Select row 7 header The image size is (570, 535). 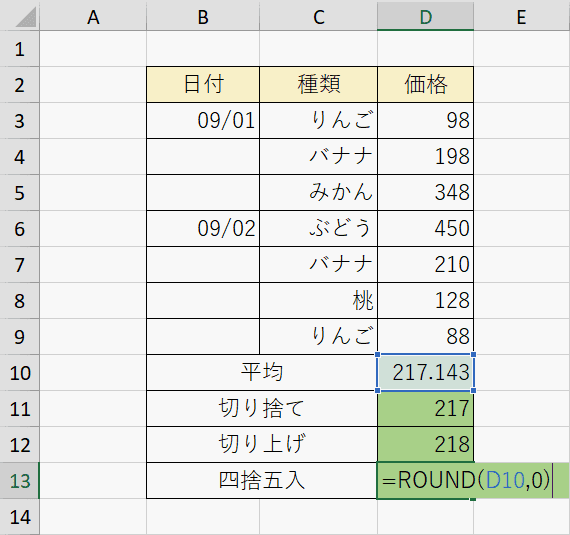coord(20,265)
